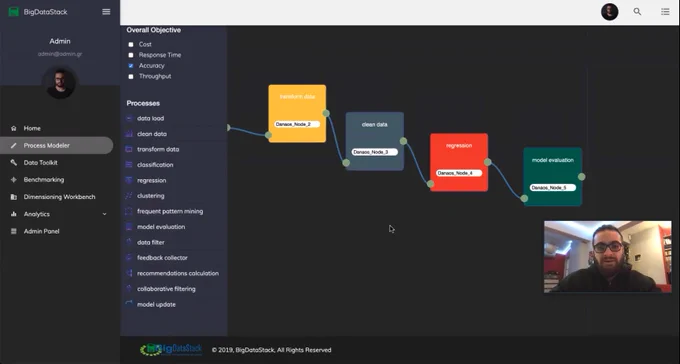Click the recommendations calculation icon
Image resolution: width=680 pixels, height=364 pixels.
129,273
